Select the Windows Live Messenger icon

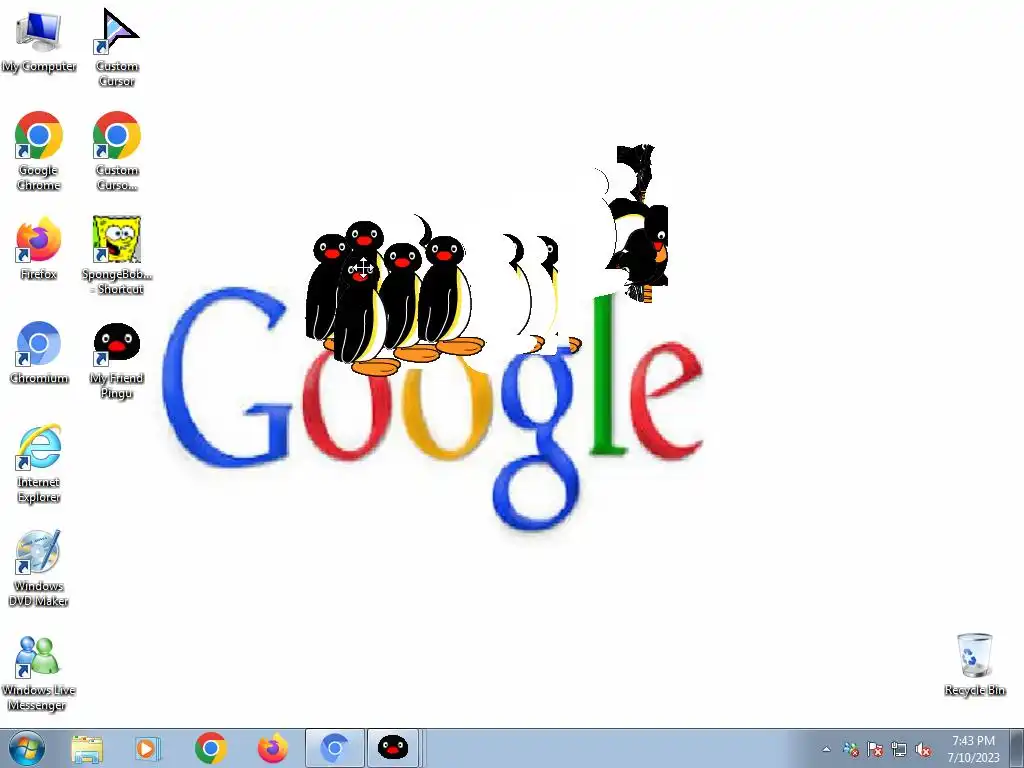tap(39, 671)
